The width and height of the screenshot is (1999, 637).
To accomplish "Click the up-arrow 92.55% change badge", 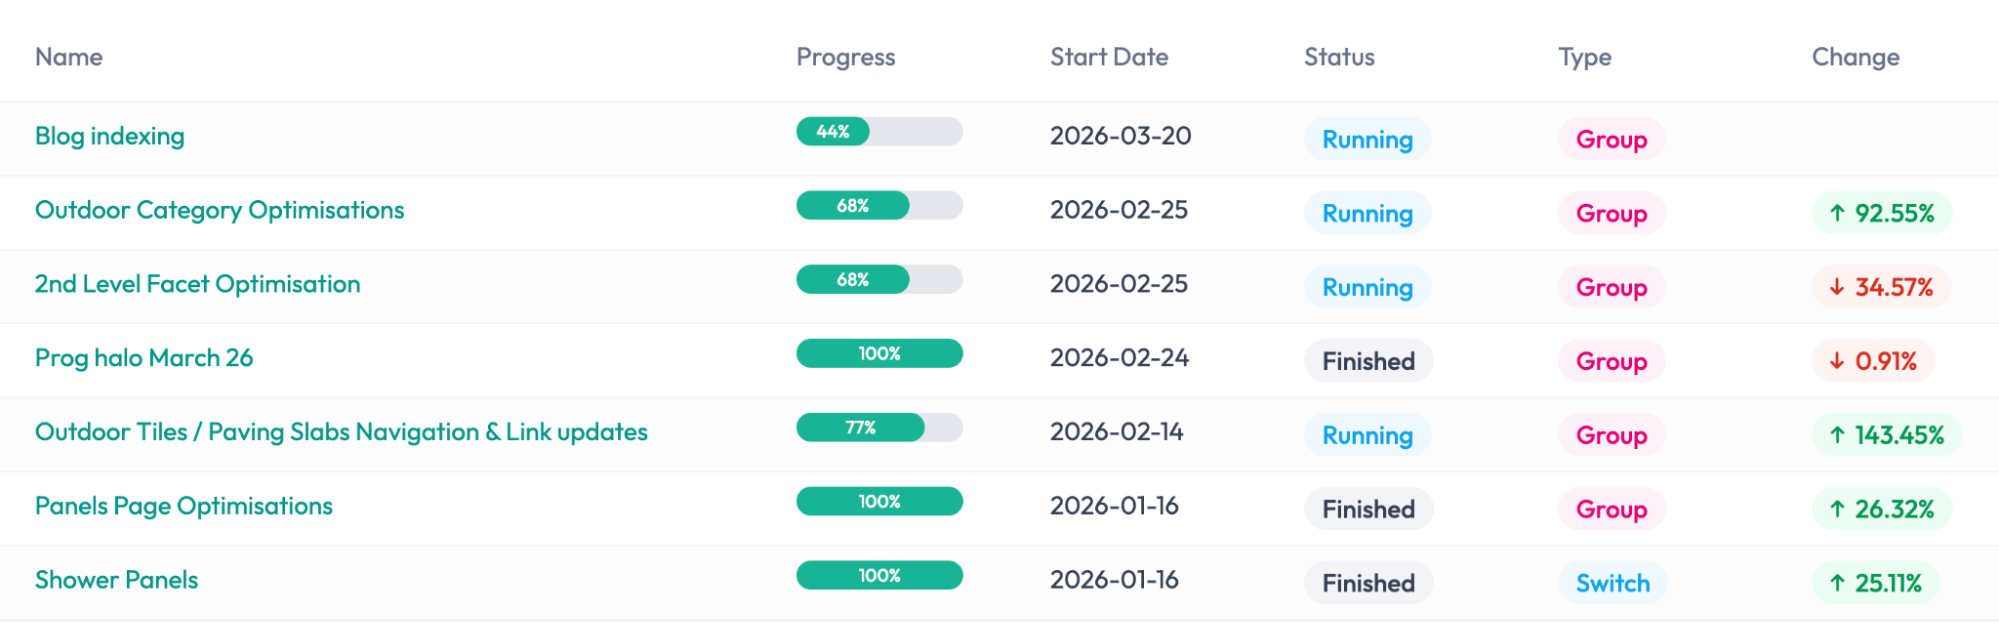I will 1881,213.
